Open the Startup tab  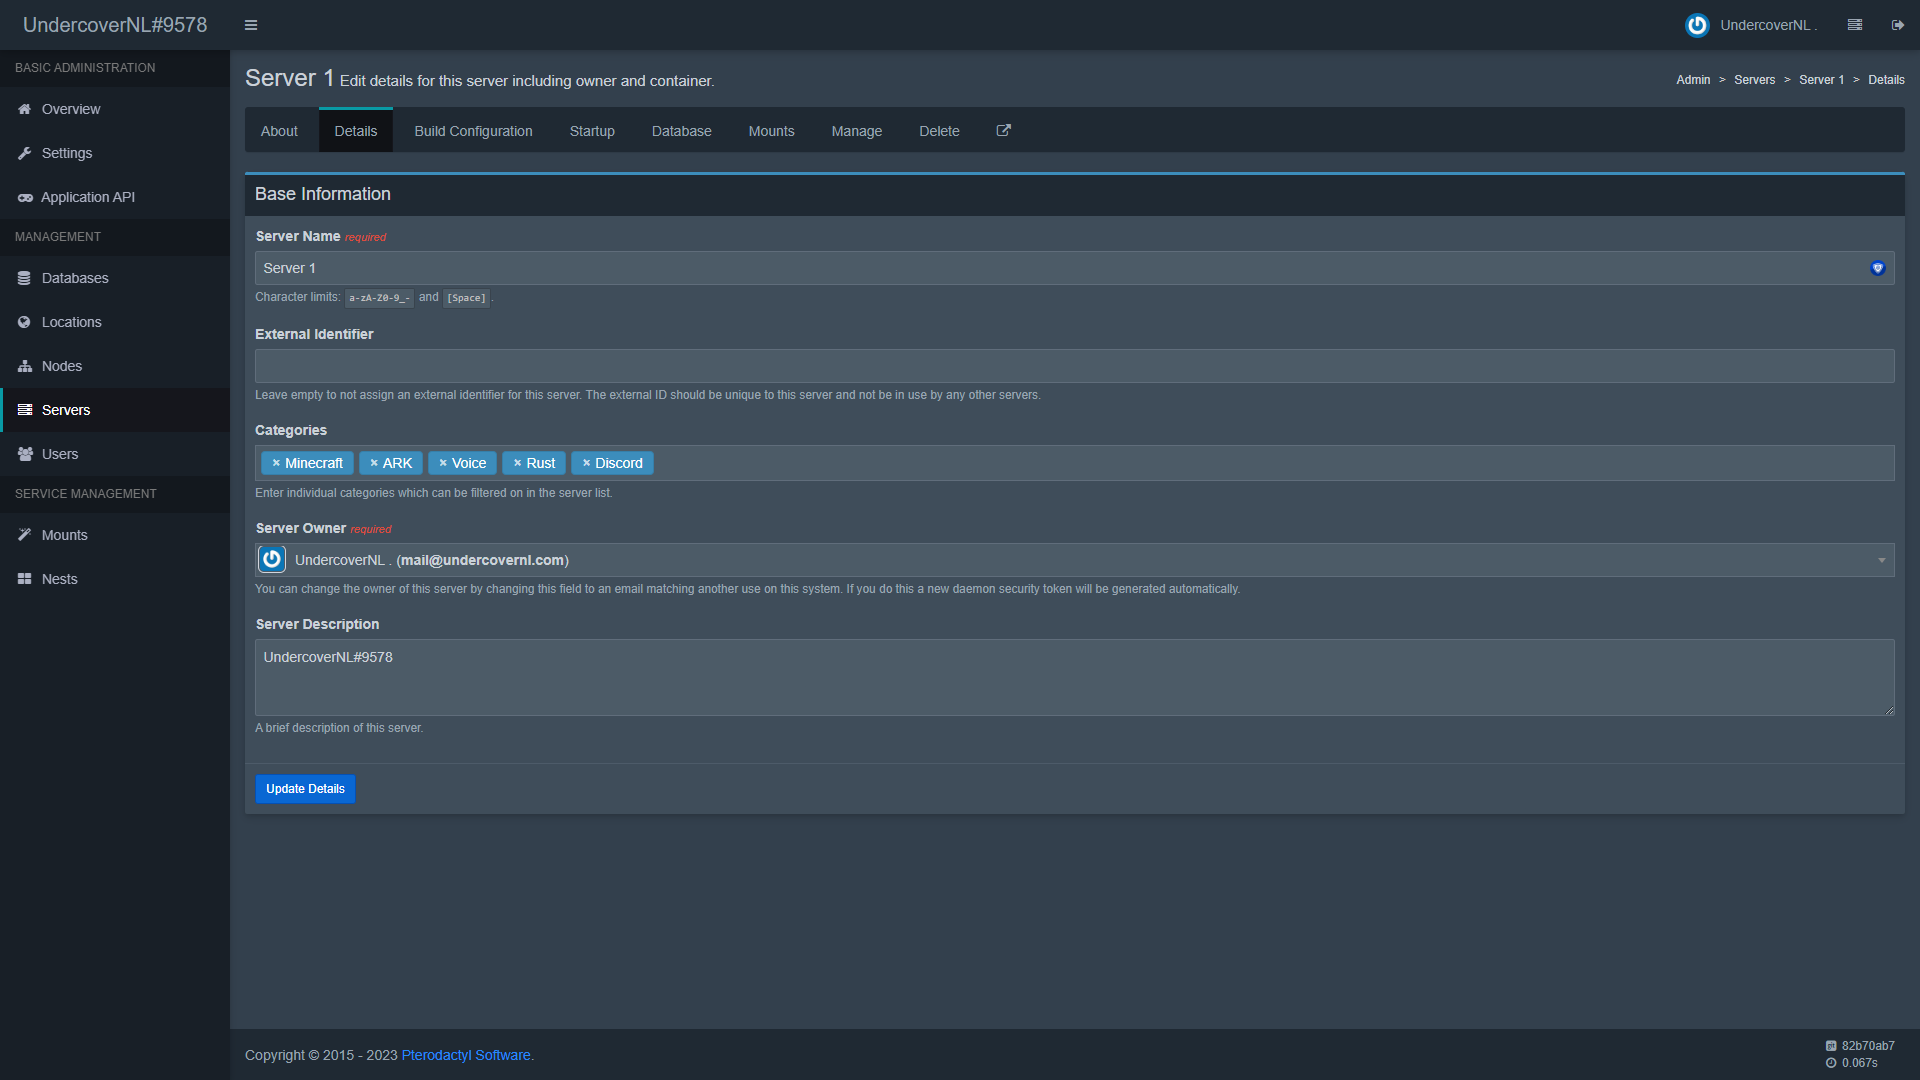click(592, 131)
